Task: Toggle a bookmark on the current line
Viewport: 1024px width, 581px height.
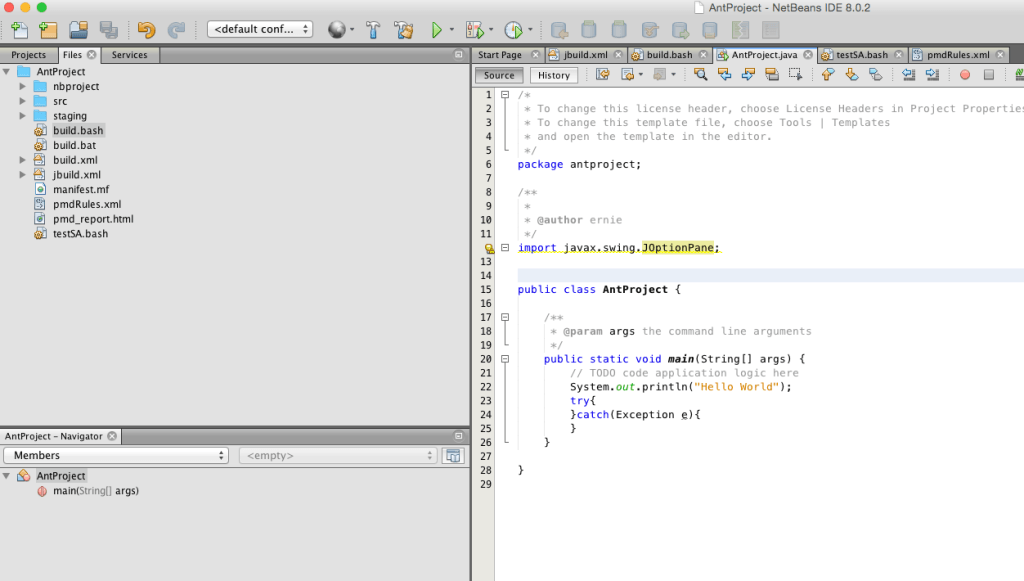Action: (x=876, y=75)
